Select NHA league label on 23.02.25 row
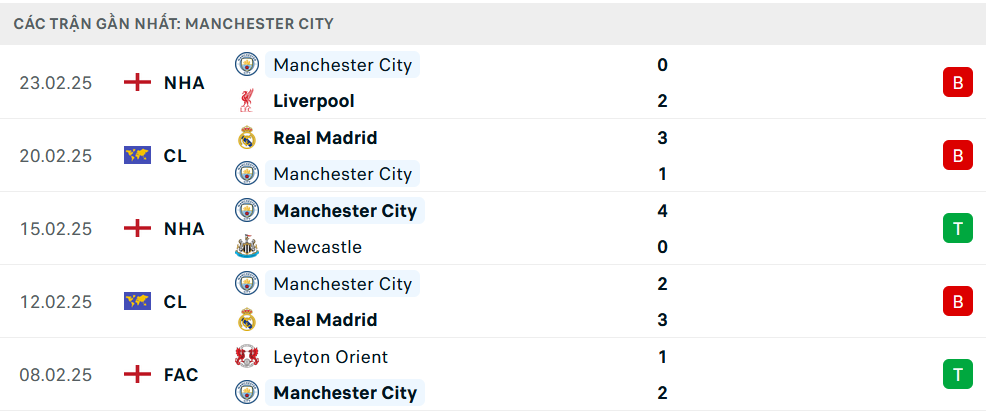986x413 pixels. tap(184, 83)
